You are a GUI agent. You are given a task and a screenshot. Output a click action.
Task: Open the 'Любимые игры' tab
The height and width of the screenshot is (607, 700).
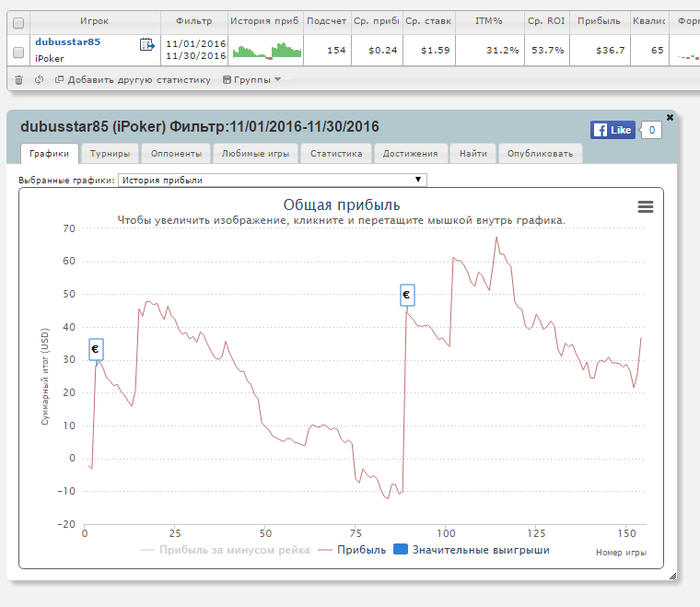[x=255, y=154]
